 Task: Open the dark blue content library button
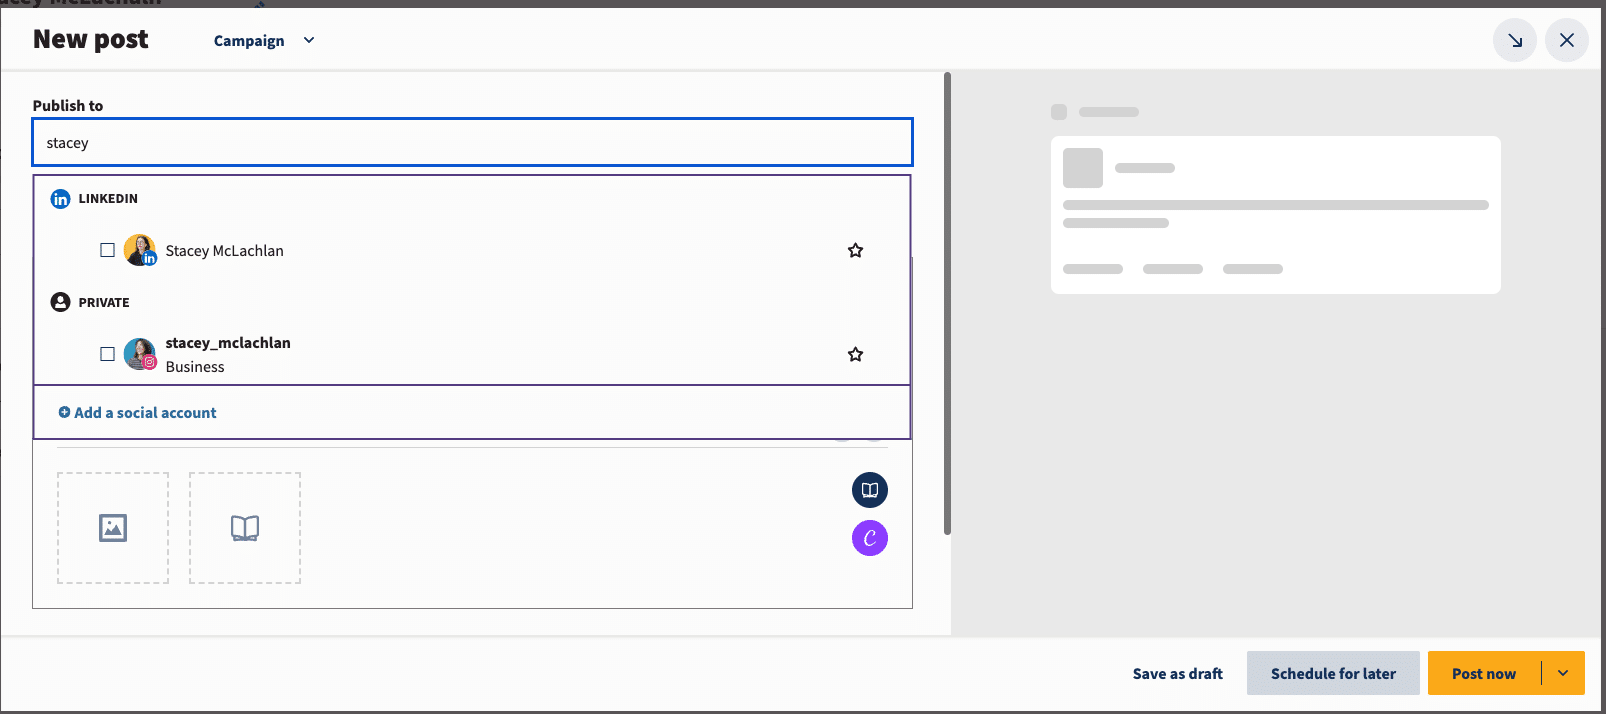pos(870,490)
